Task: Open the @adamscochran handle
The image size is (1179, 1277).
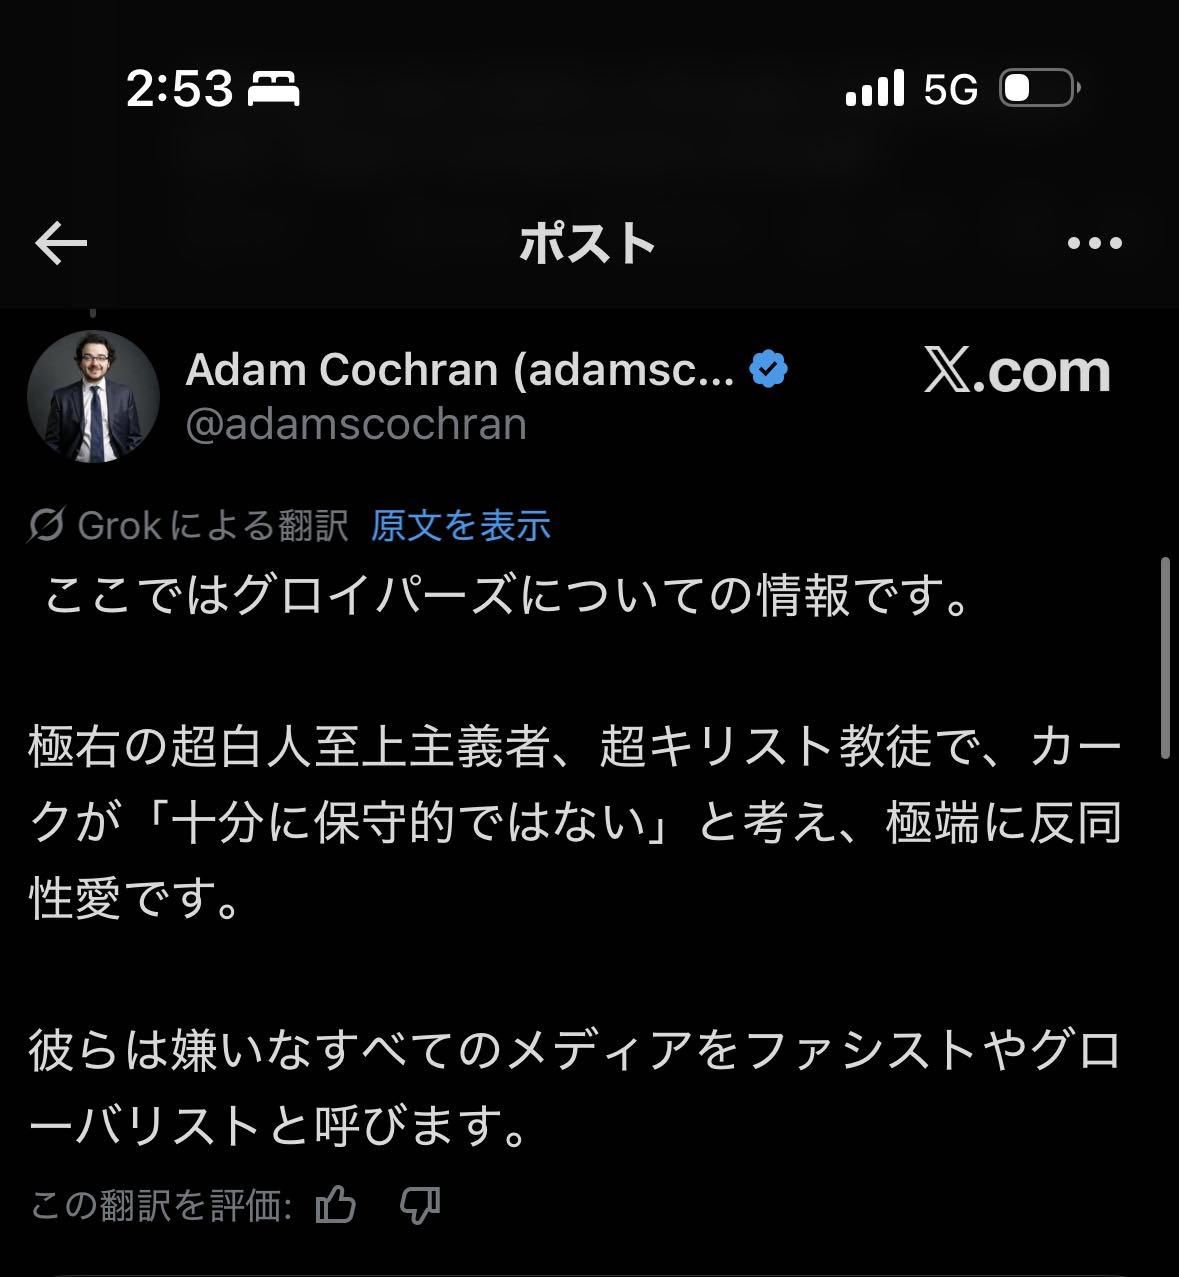Action: pos(356,424)
